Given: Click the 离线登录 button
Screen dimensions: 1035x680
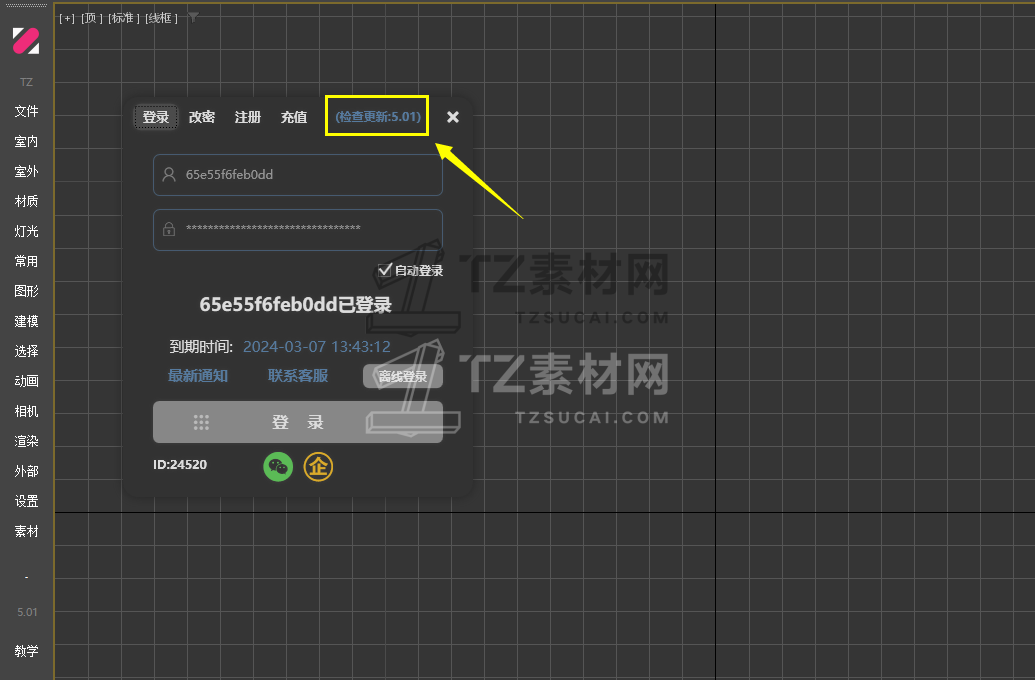Looking at the screenshot, I should 403,376.
